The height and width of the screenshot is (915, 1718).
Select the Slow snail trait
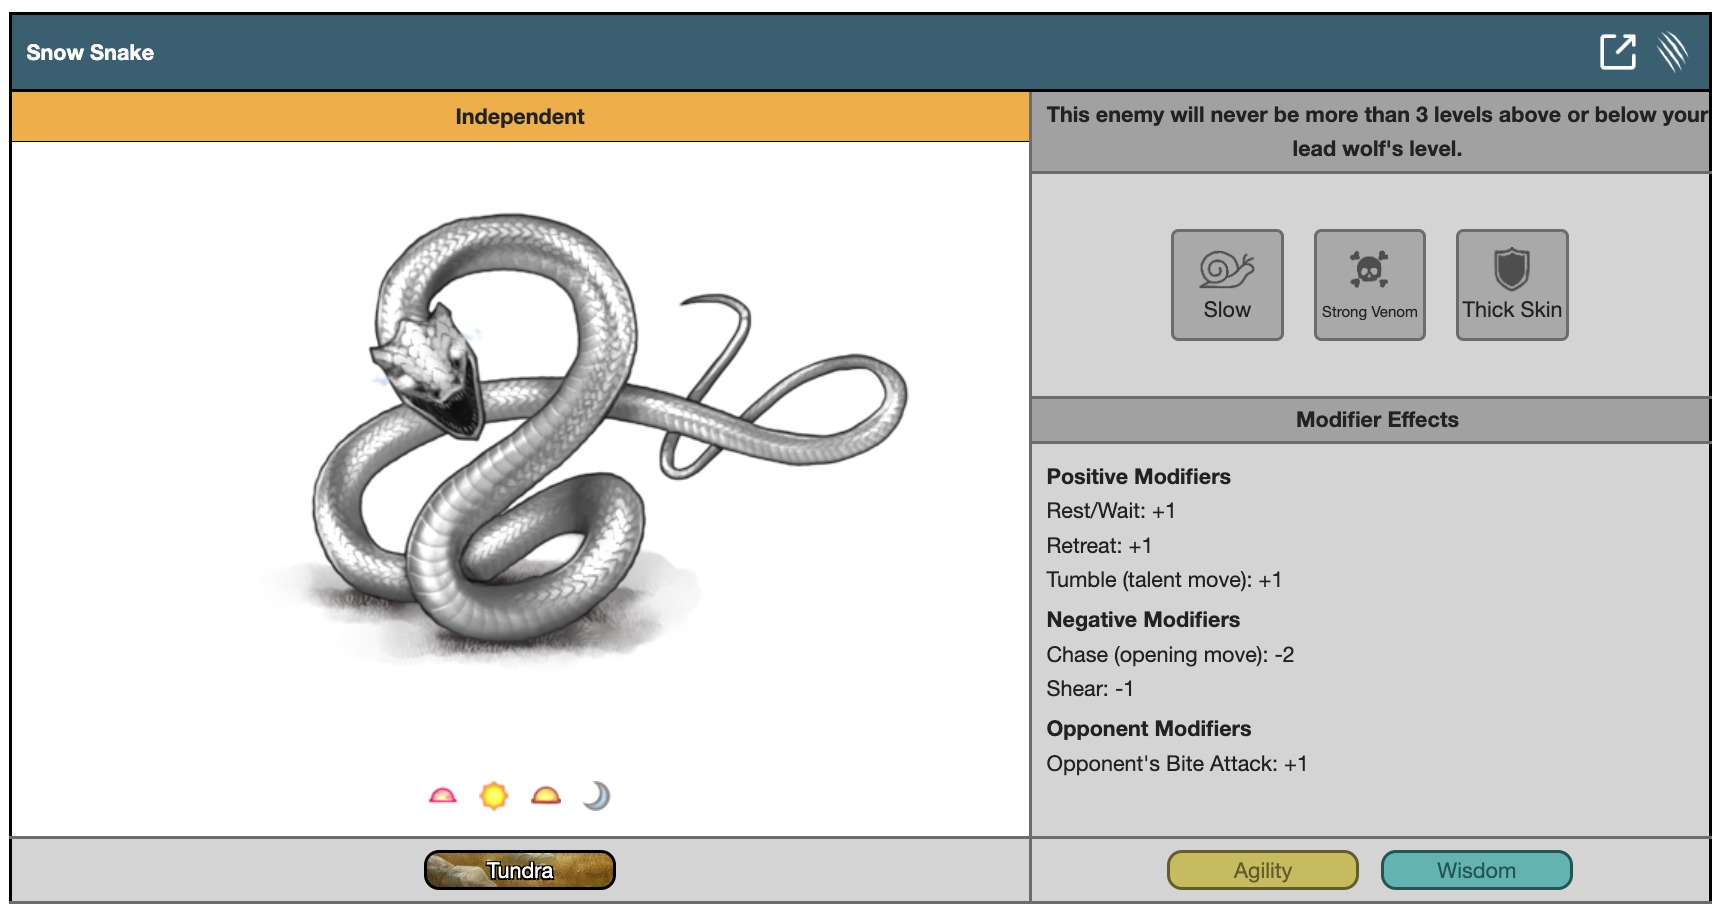(1227, 285)
